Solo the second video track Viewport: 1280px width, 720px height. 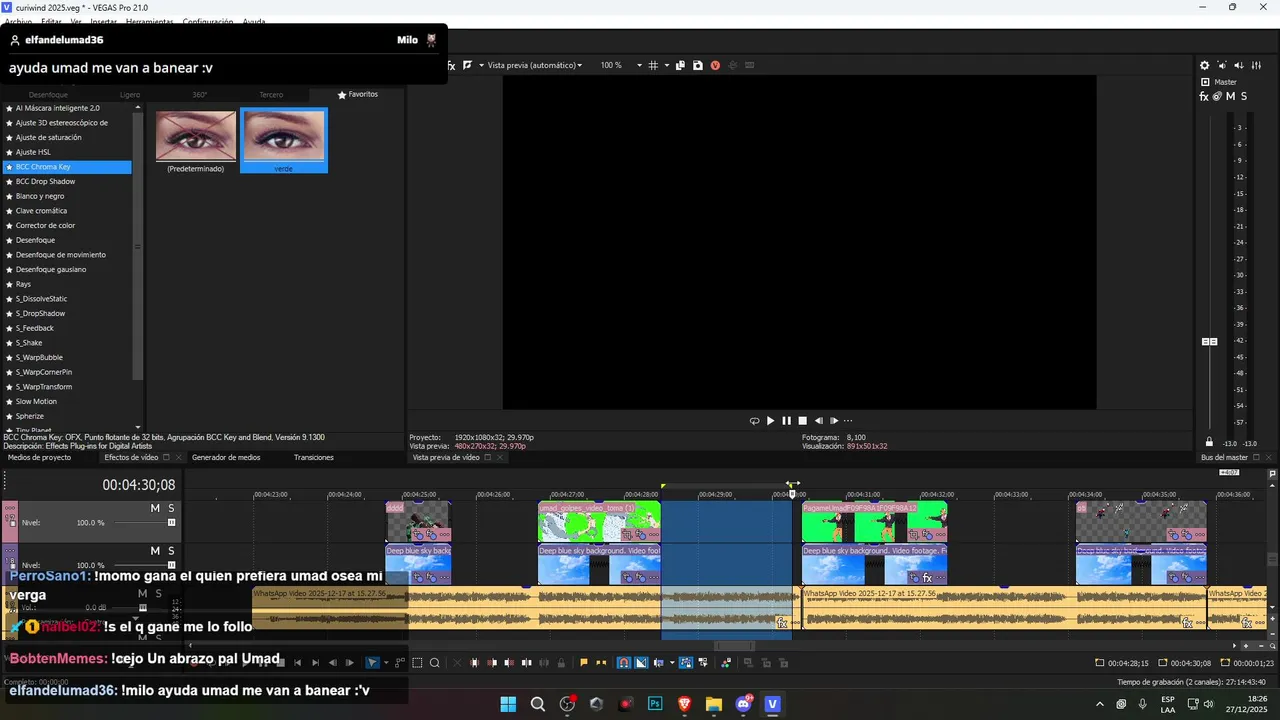coord(171,551)
